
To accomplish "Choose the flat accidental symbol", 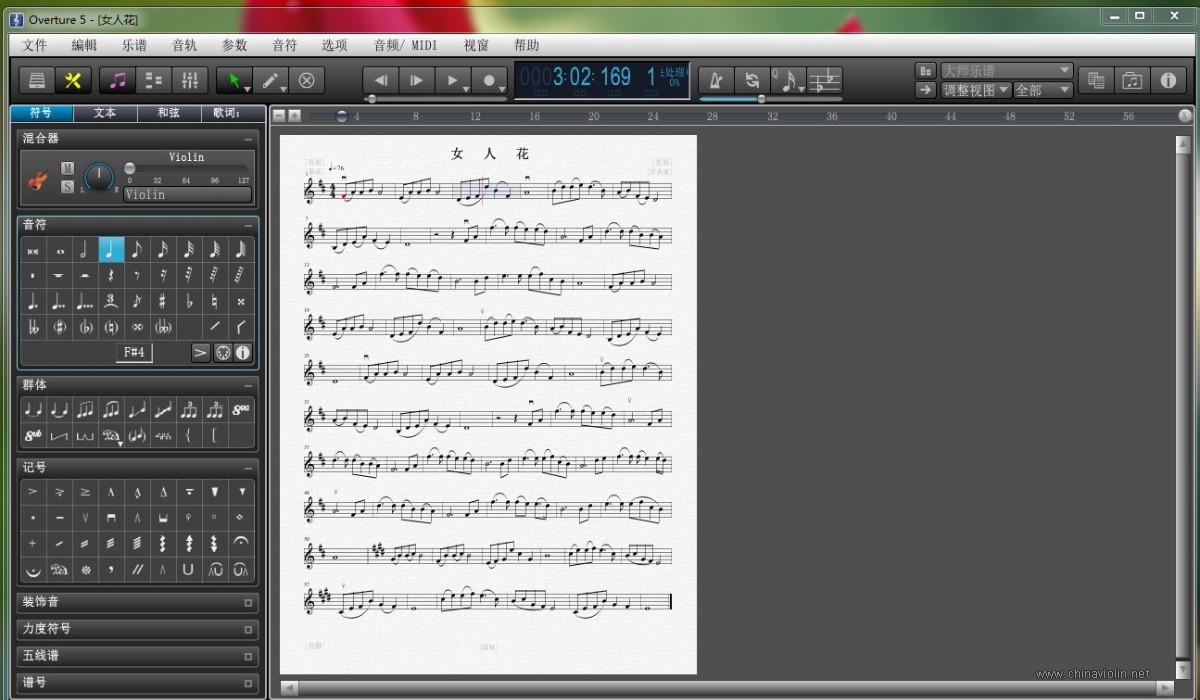I will (189, 301).
